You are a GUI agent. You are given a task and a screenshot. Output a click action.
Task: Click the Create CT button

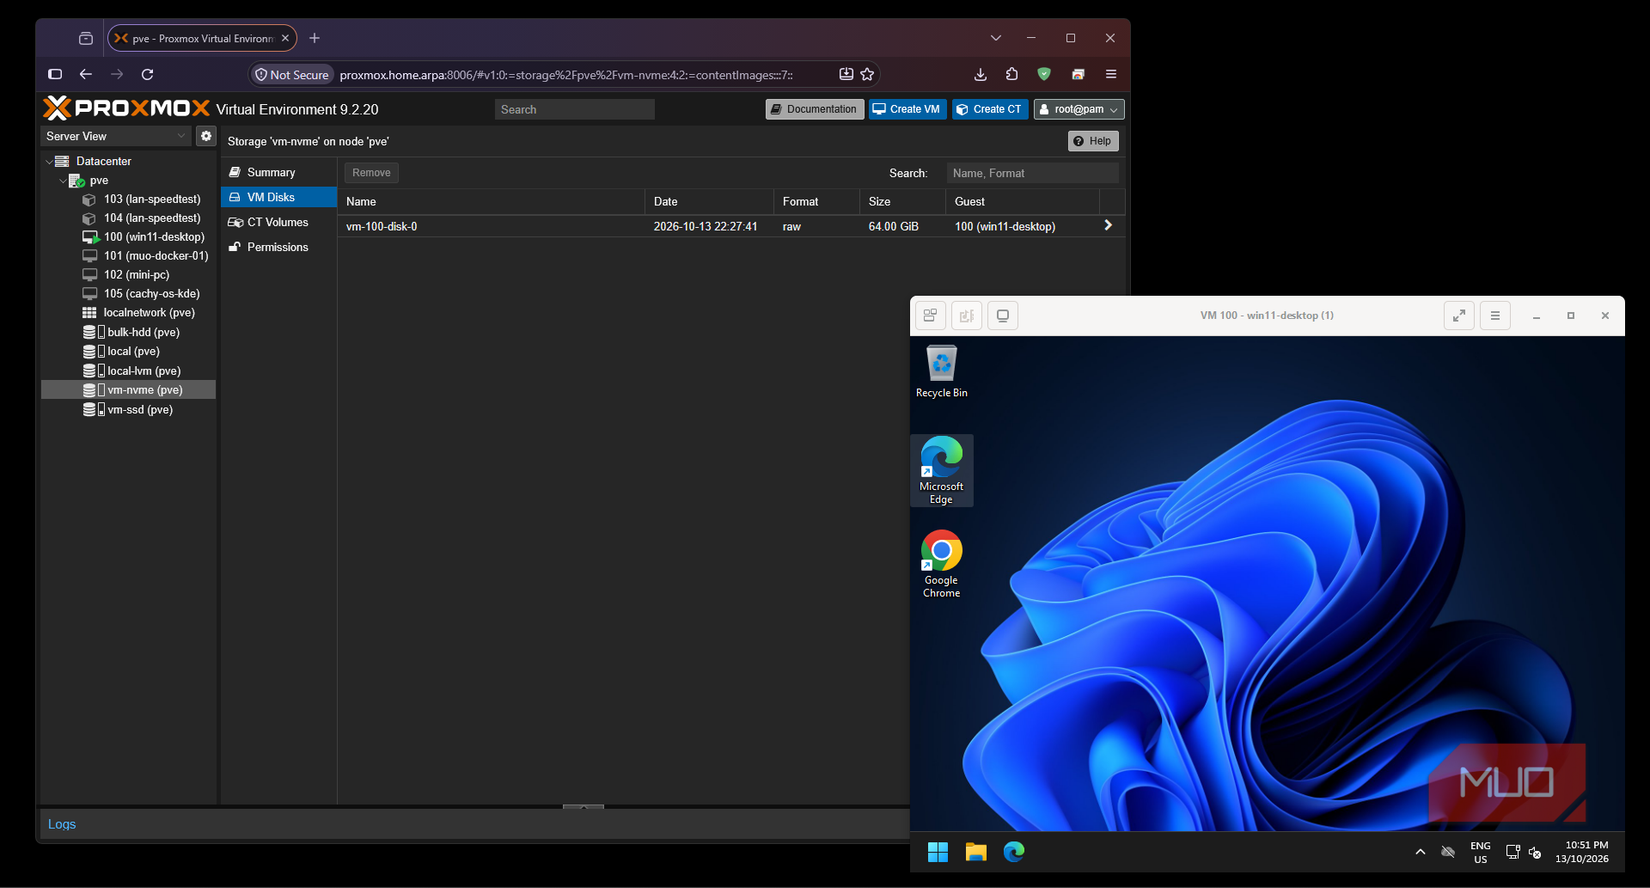[x=989, y=109]
